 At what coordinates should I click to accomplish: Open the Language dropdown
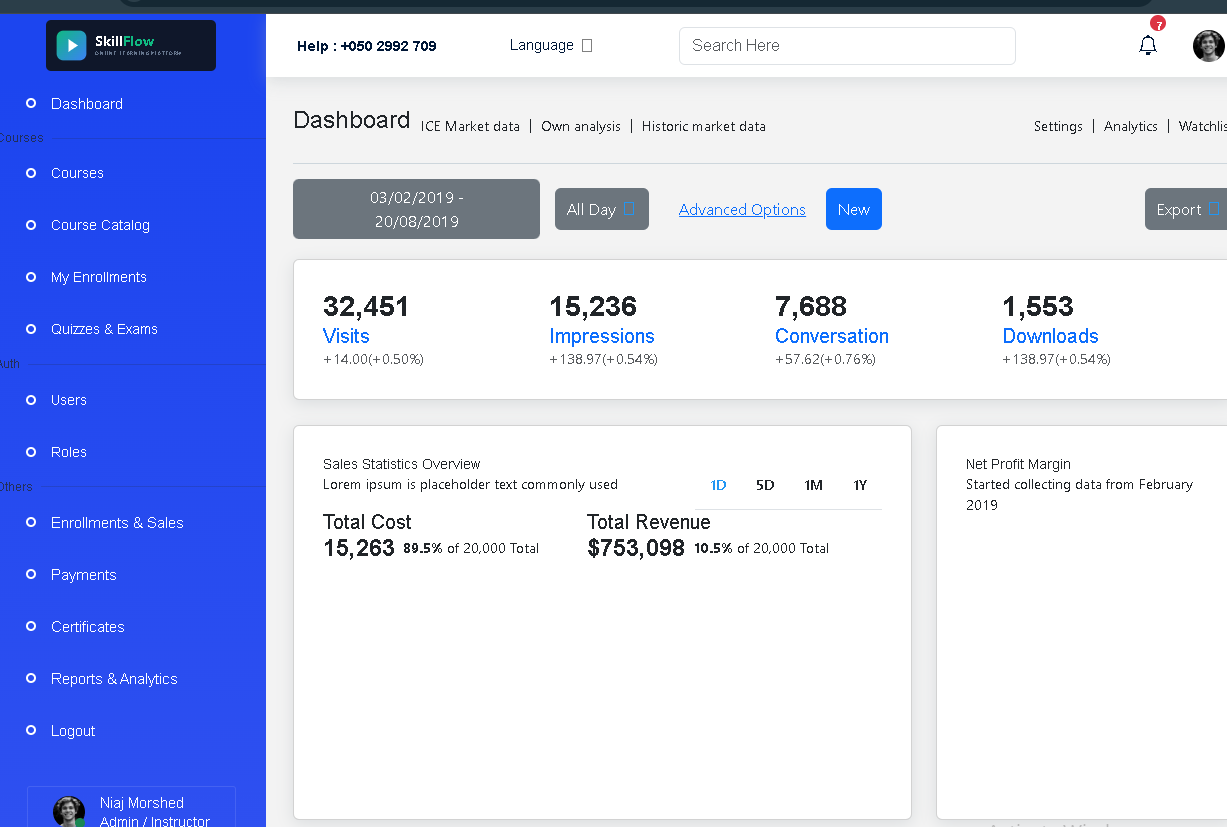[x=551, y=45]
